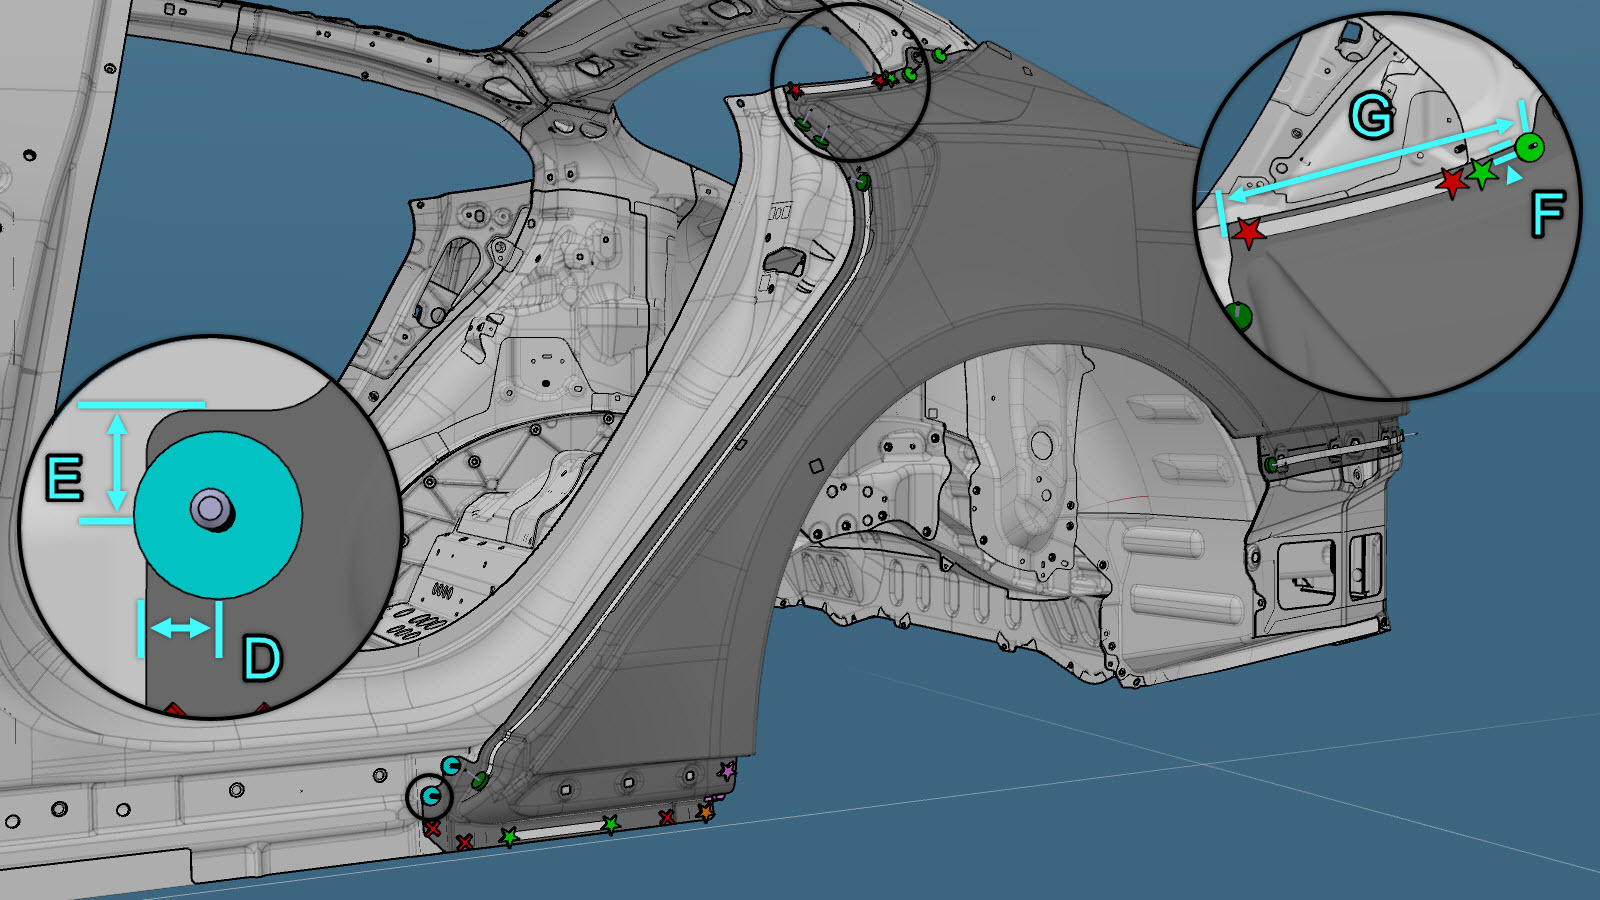Viewport: 1600px width, 900px height.
Task: Click the small circled cyan fastener on sill
Action: tap(431, 796)
